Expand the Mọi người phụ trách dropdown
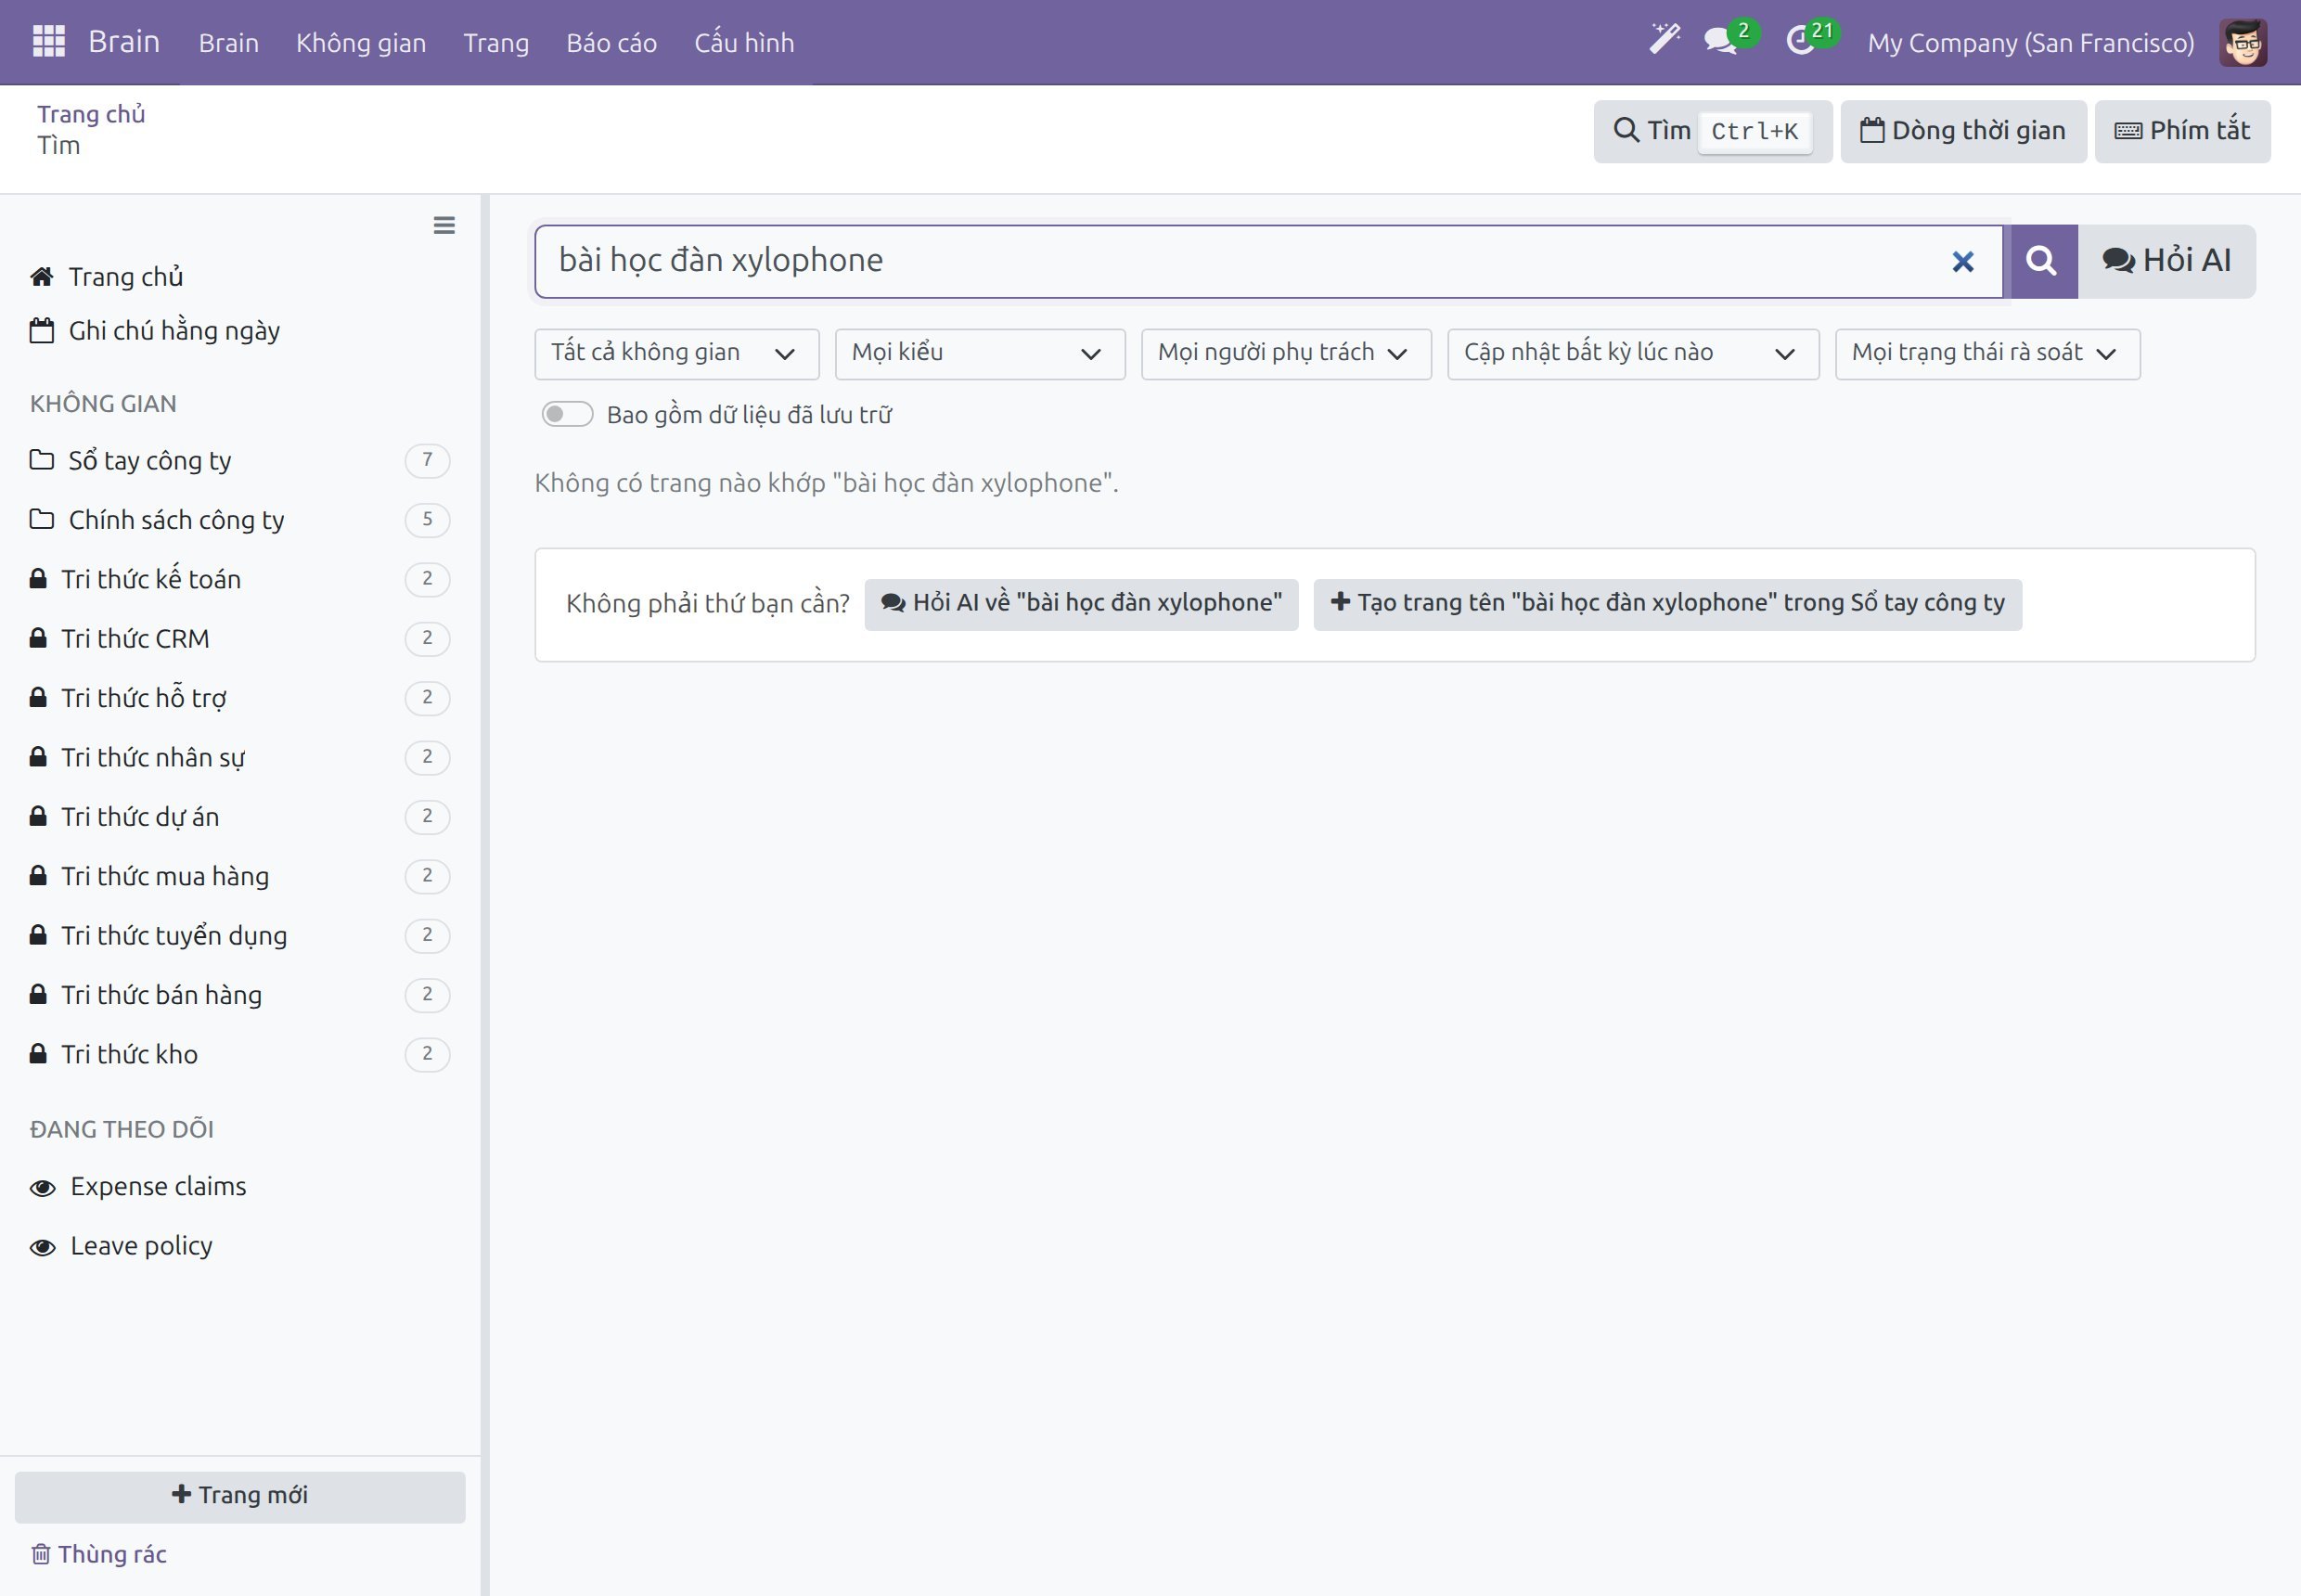The image size is (2301, 1596). 1286,354
